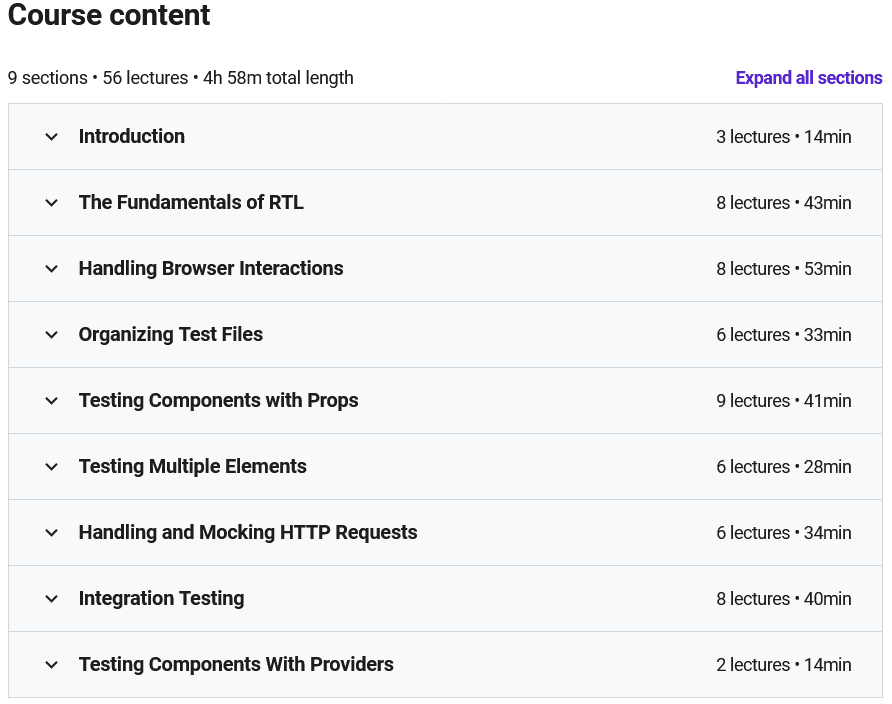Open Handling and Mocking HTTP Requests title
The width and height of the screenshot is (892, 704).
point(247,532)
